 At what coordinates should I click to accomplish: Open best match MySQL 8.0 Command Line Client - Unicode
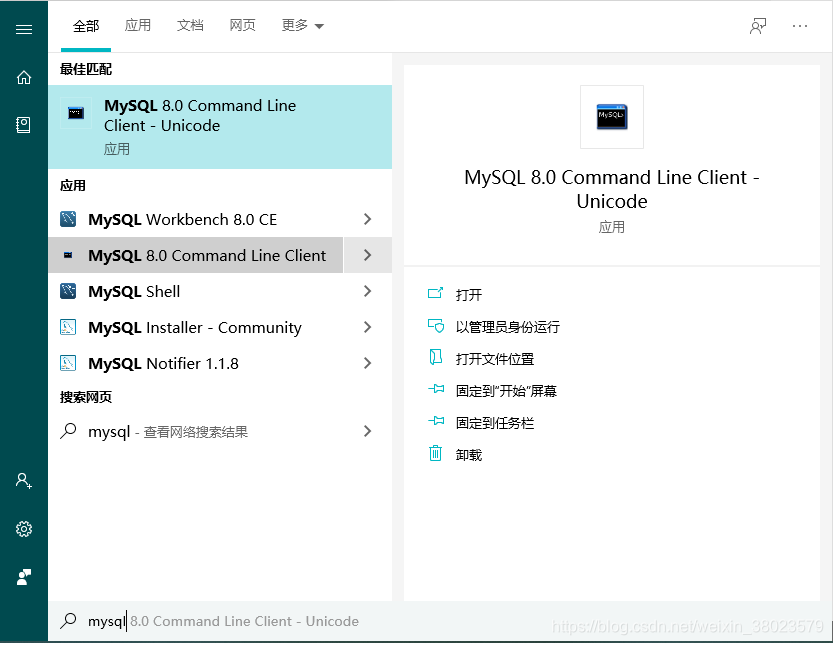220,127
